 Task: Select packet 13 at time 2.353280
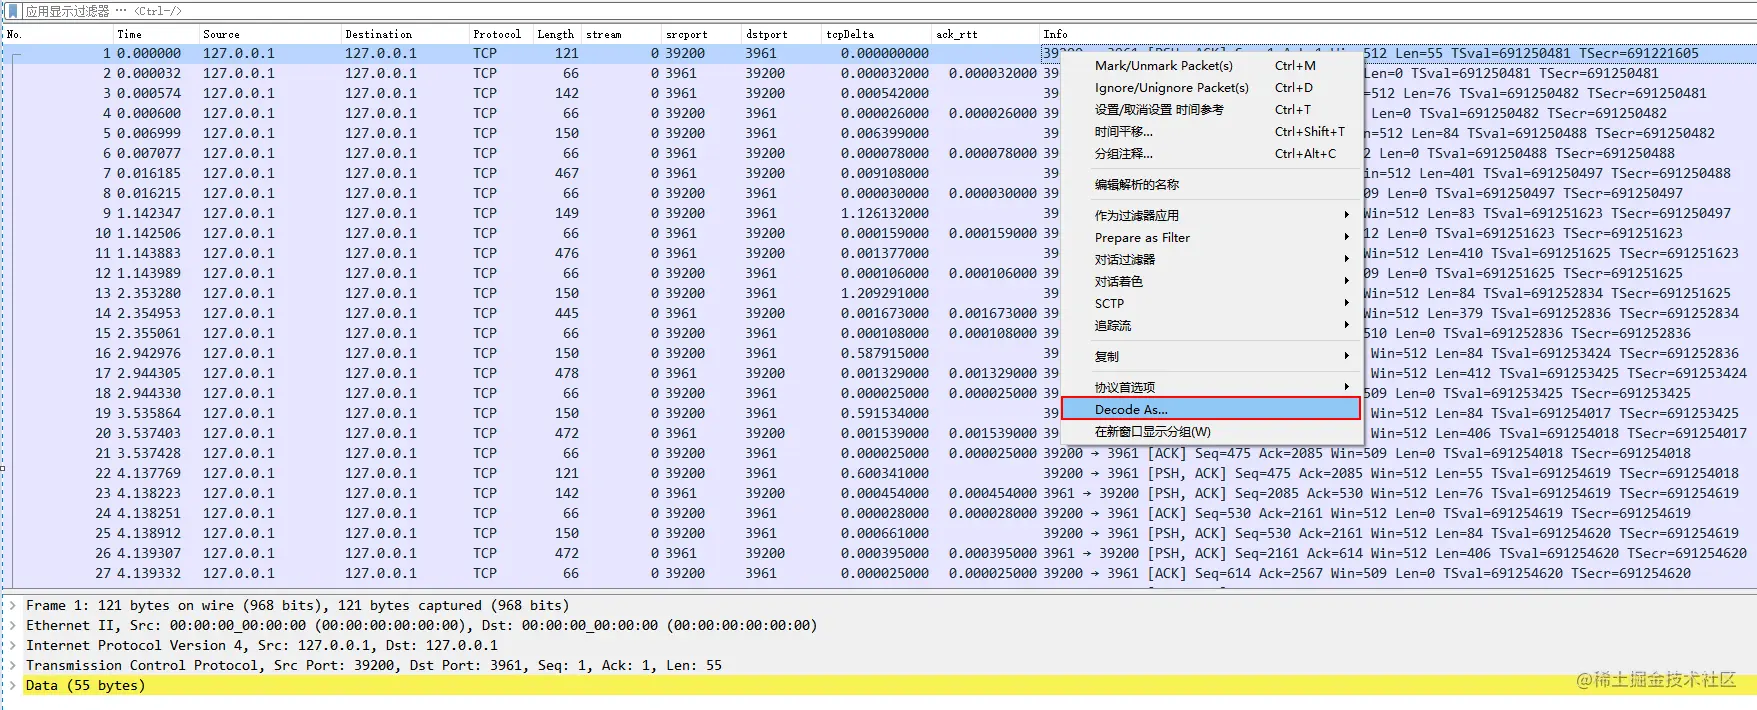click(880, 293)
